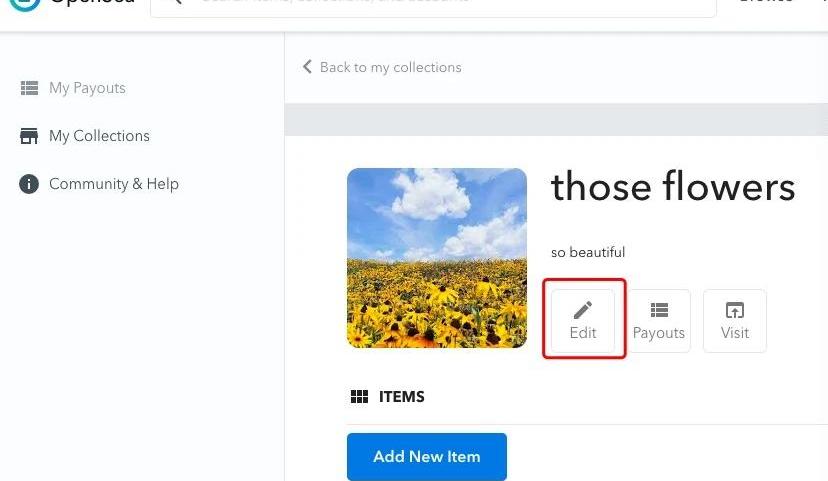Image resolution: width=828 pixels, height=481 pixels.
Task: Click the sunflower field collection thumbnail
Action: [437, 258]
